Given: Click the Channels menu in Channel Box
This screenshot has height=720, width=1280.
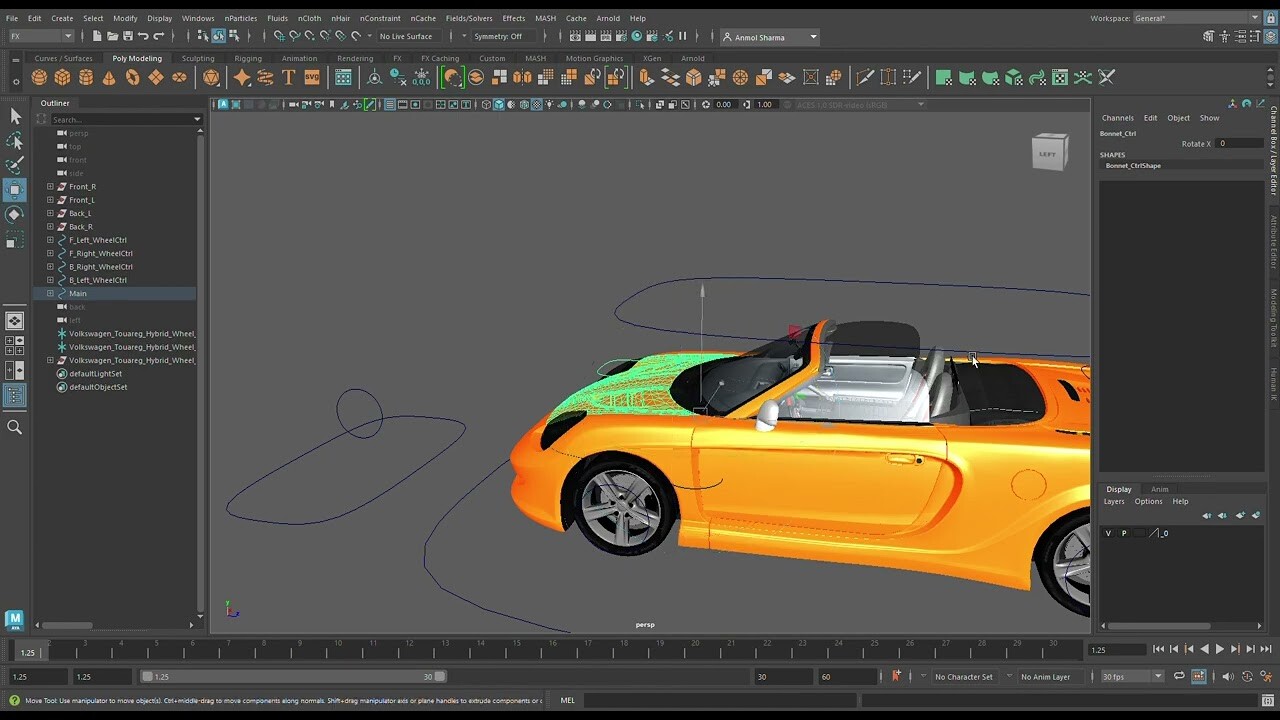Looking at the screenshot, I should click(x=1118, y=118).
